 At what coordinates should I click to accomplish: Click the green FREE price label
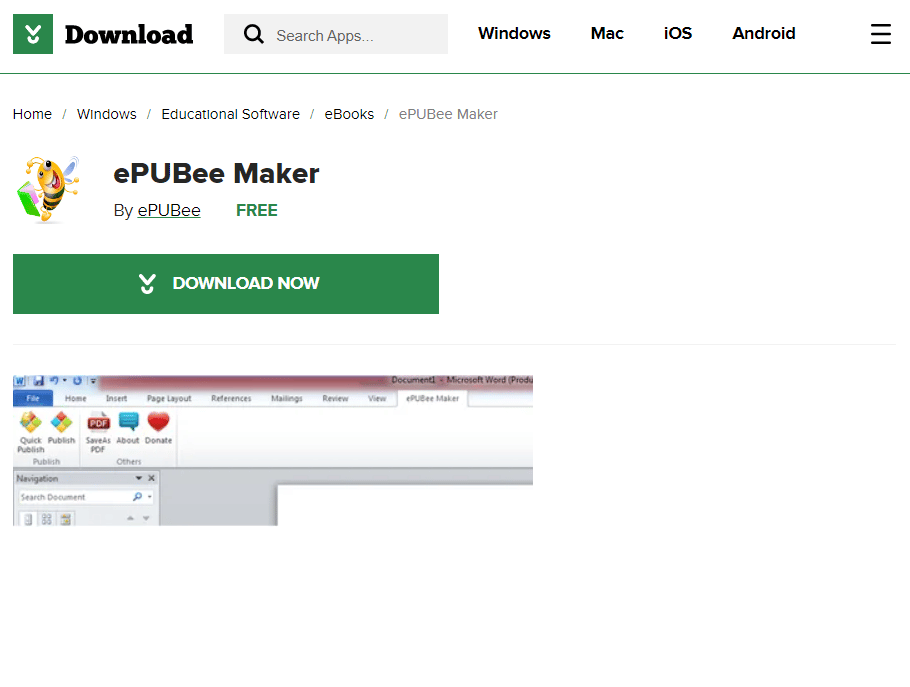coord(257,211)
